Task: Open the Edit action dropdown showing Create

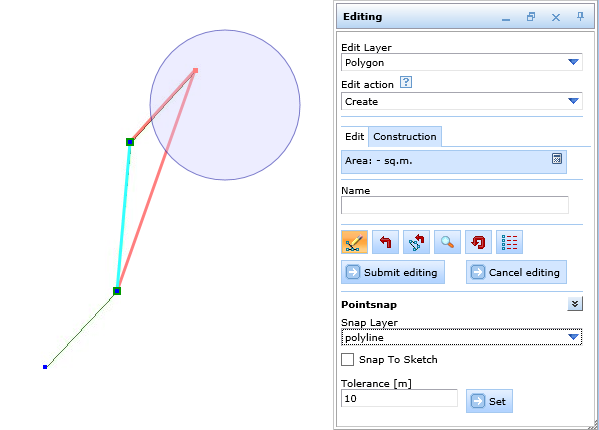Action: [x=461, y=101]
